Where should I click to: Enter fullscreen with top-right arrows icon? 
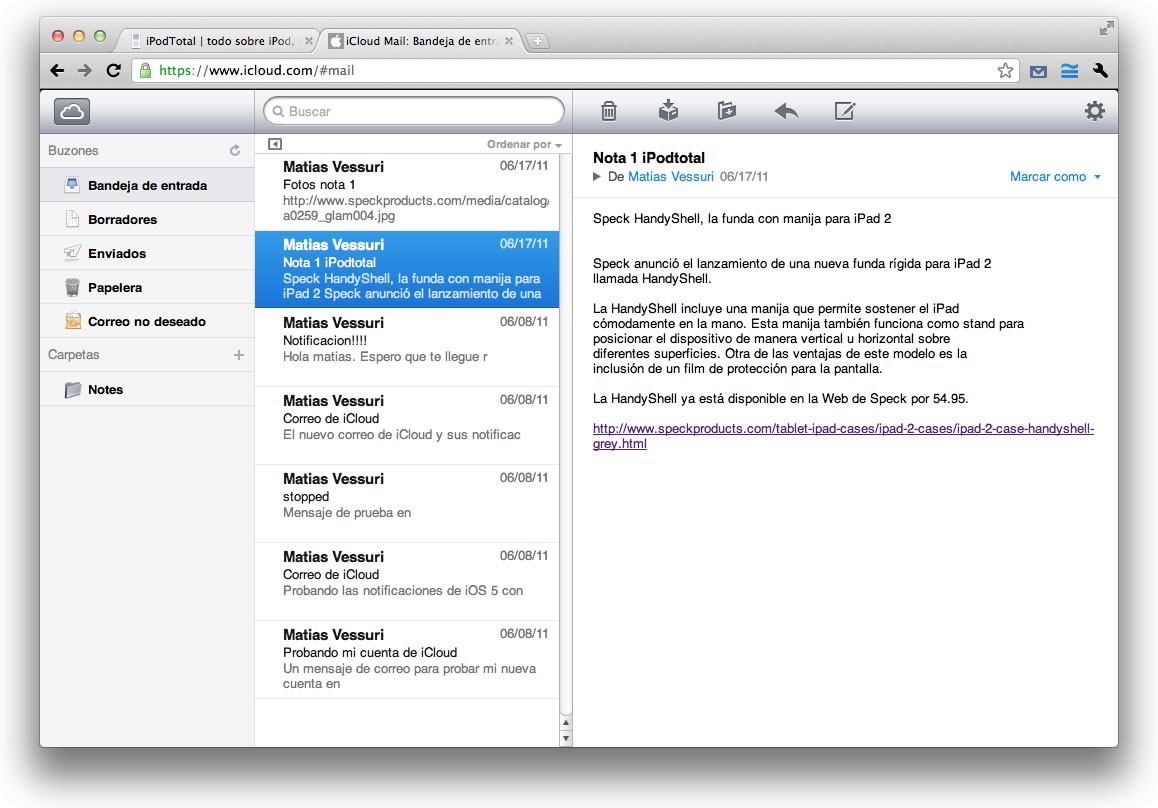click(x=1106, y=28)
